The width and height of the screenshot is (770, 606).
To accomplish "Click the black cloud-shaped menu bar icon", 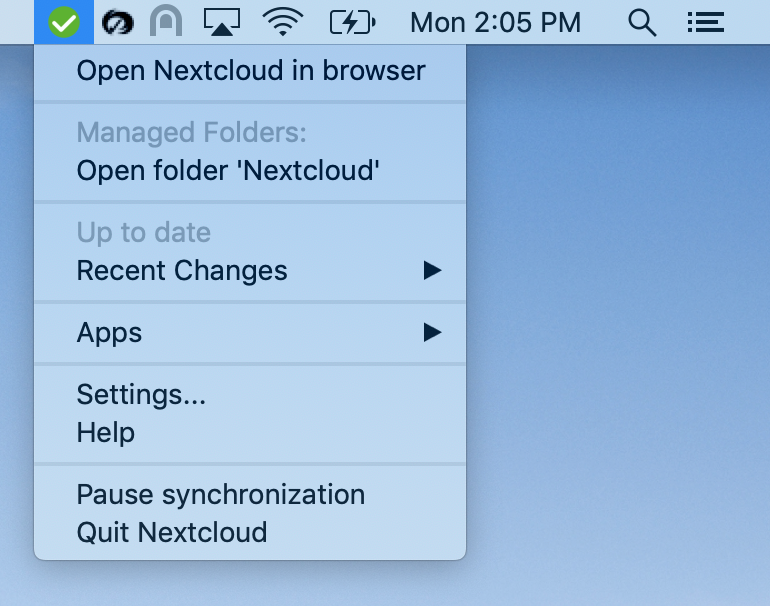I will pos(118,22).
